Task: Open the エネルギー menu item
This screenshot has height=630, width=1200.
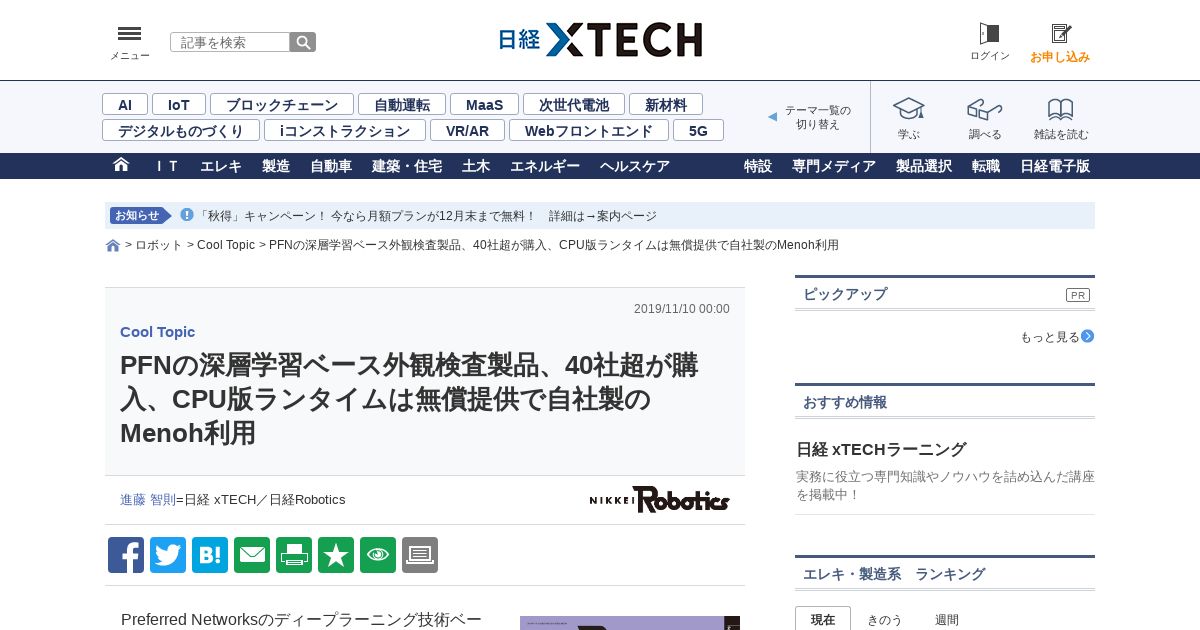Action: (545, 166)
